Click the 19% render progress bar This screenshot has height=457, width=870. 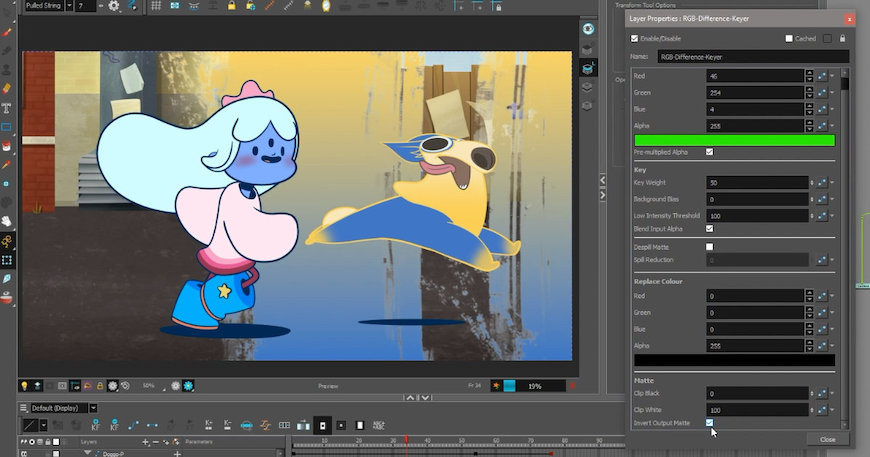(x=534, y=386)
